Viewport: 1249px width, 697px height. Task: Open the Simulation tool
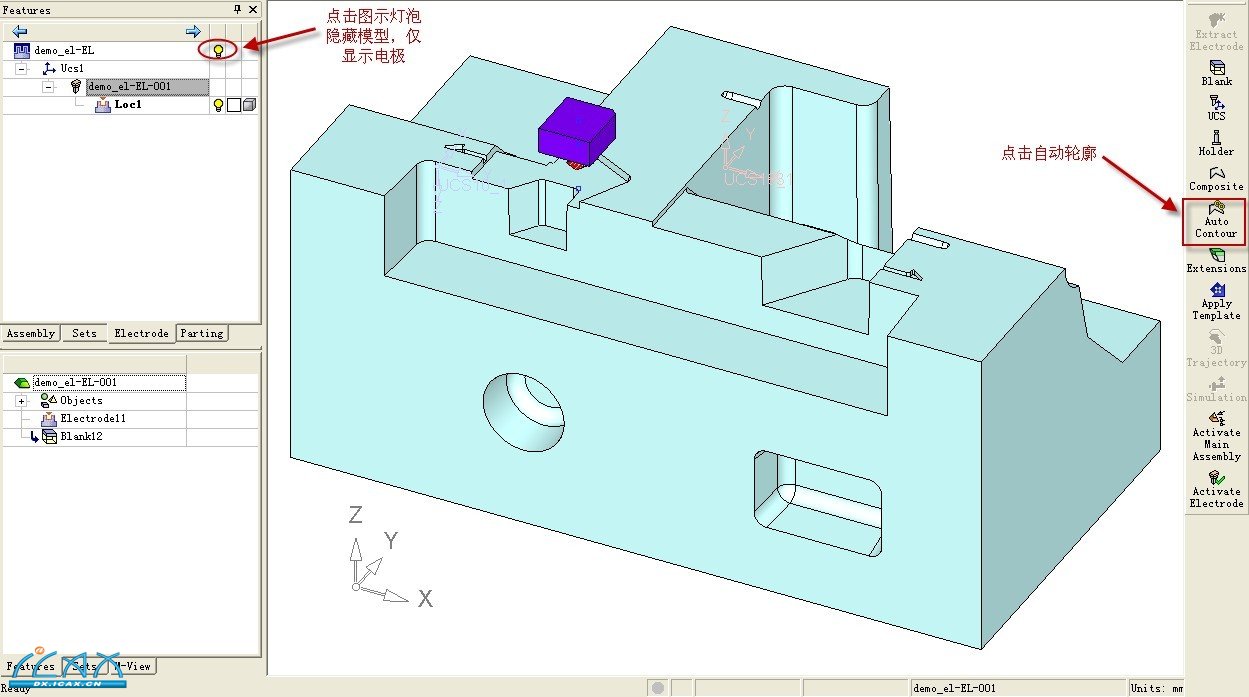click(x=1216, y=389)
